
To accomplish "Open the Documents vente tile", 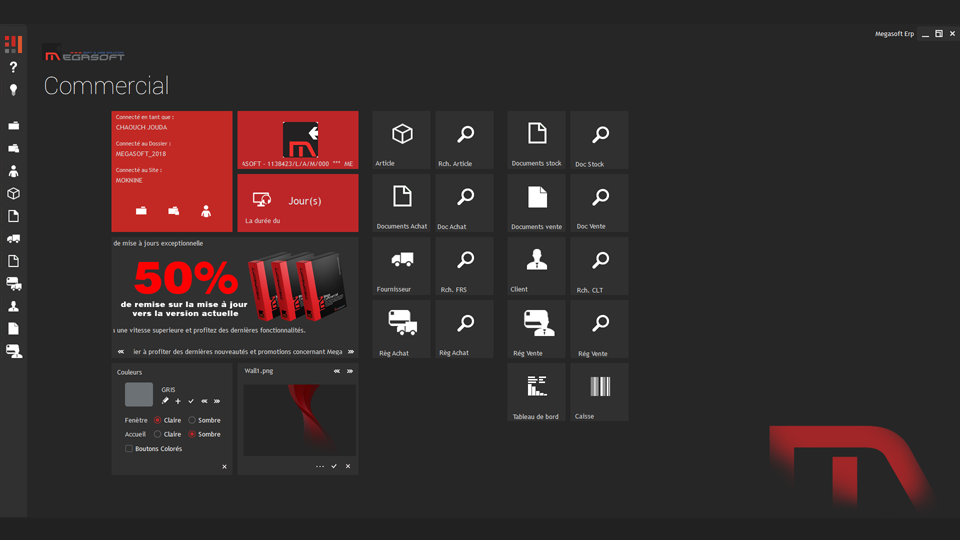I will point(536,203).
